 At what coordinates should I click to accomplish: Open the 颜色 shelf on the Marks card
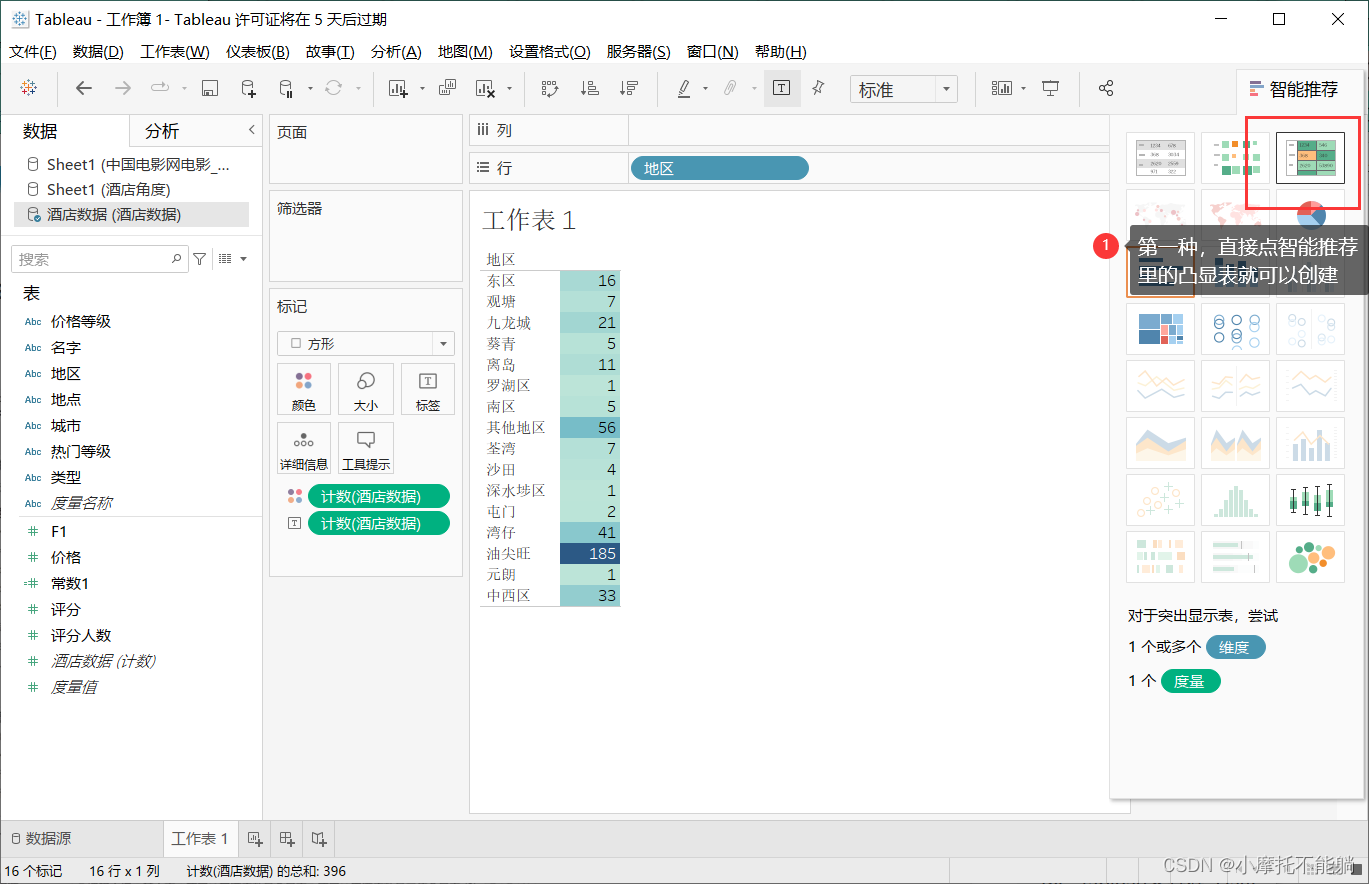[x=305, y=389]
